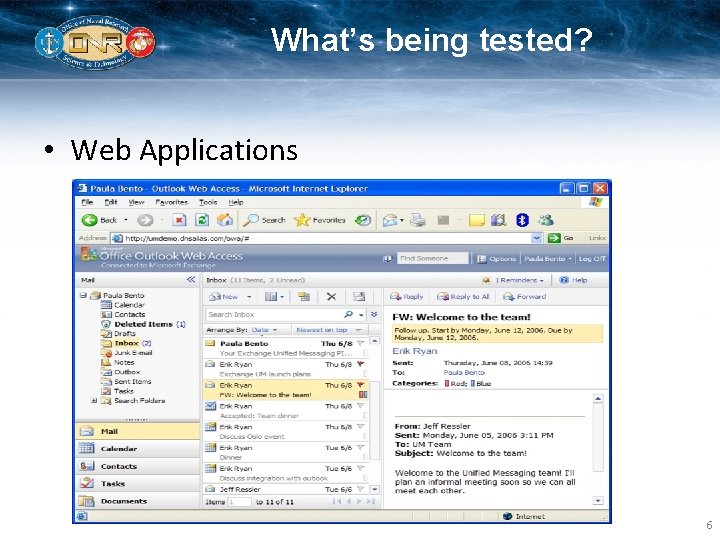Open the Tools menu
720x540 pixels.
[208, 202]
